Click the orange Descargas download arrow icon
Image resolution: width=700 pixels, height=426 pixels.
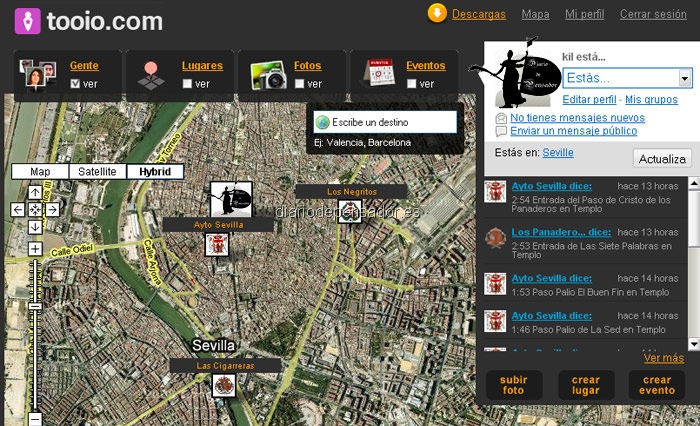tap(437, 13)
